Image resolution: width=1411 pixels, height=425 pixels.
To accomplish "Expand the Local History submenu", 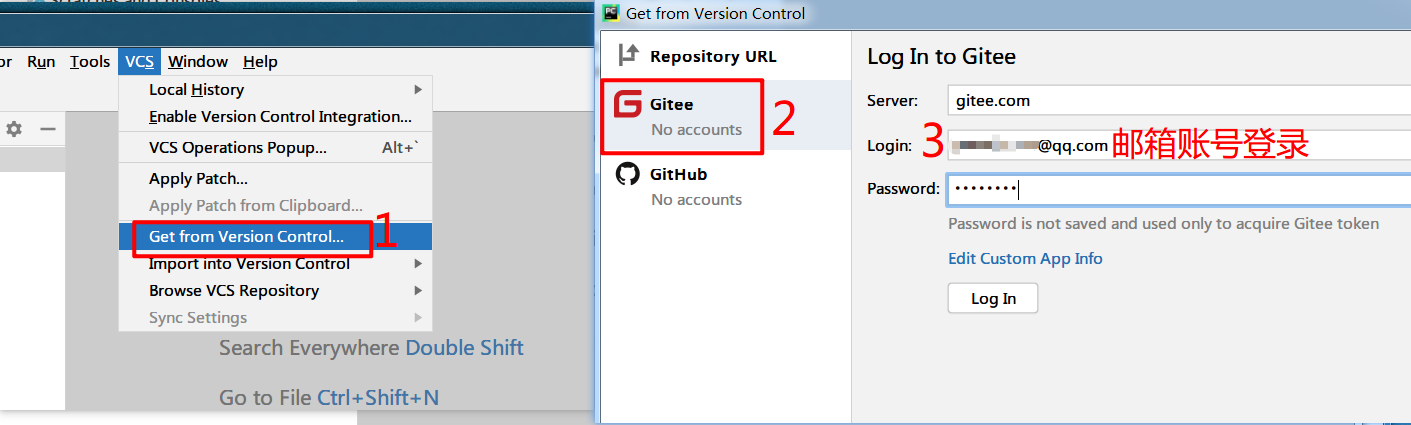I will 276,90.
